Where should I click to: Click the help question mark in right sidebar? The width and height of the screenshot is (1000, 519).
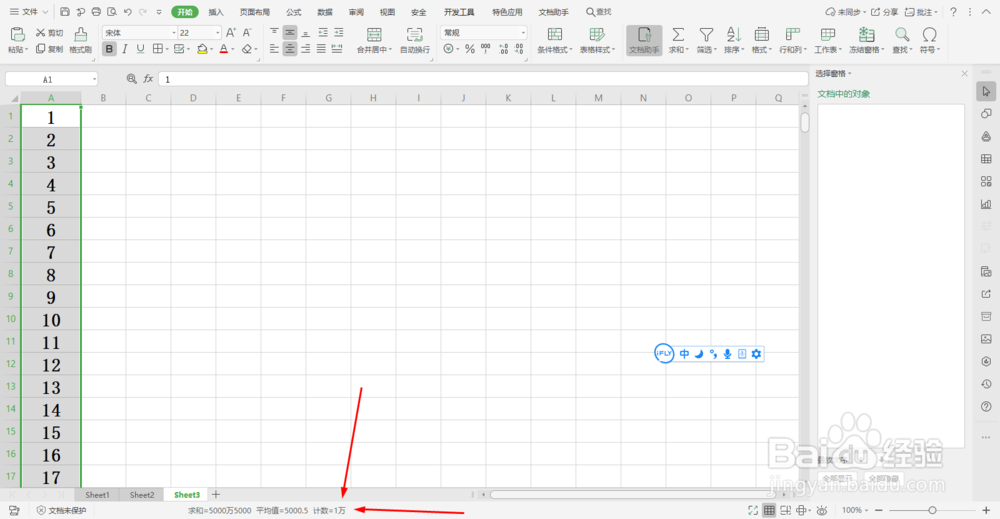pyautogui.click(x=986, y=407)
